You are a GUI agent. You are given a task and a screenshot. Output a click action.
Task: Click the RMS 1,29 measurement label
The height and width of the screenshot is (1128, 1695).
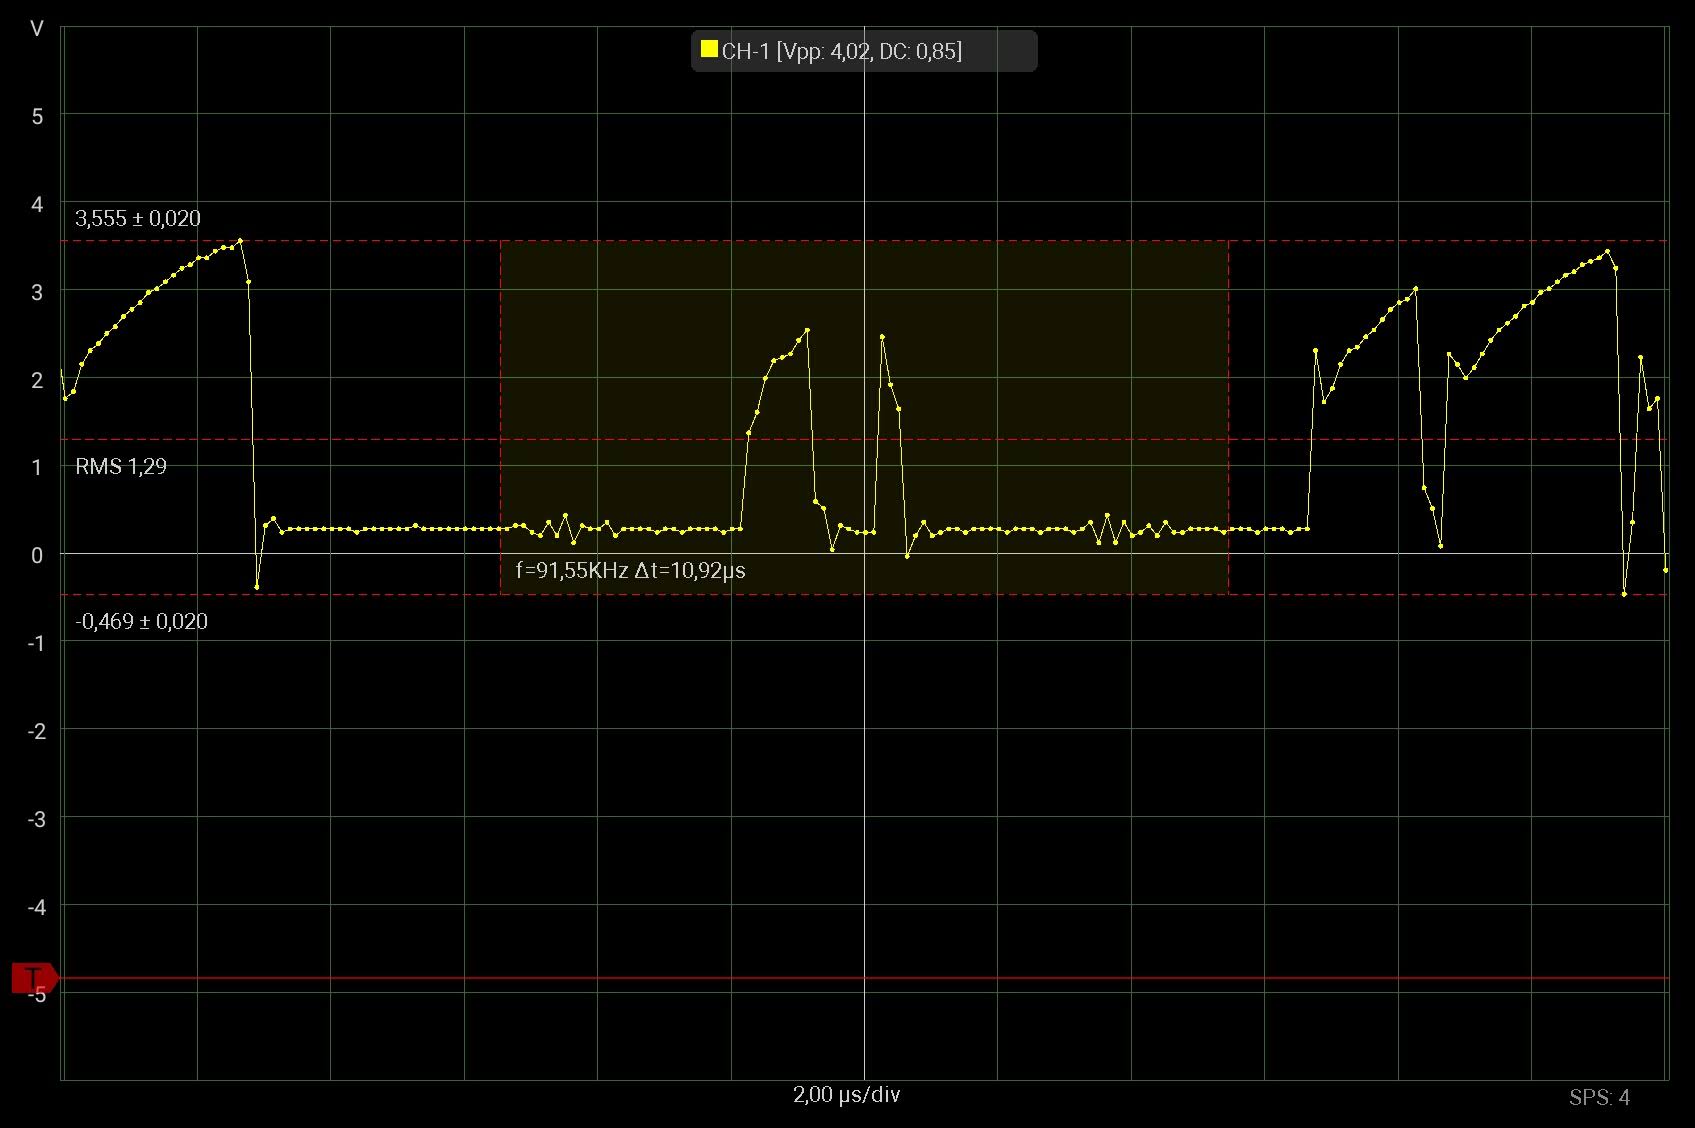pos(121,466)
